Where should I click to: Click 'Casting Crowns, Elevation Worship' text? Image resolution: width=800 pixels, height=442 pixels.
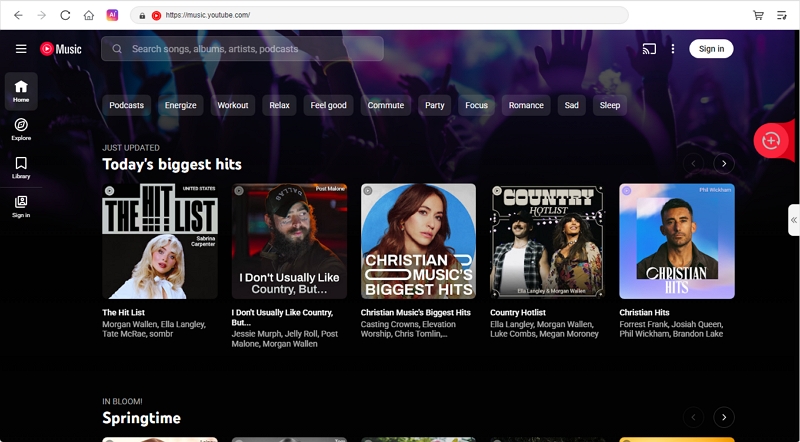408,329
